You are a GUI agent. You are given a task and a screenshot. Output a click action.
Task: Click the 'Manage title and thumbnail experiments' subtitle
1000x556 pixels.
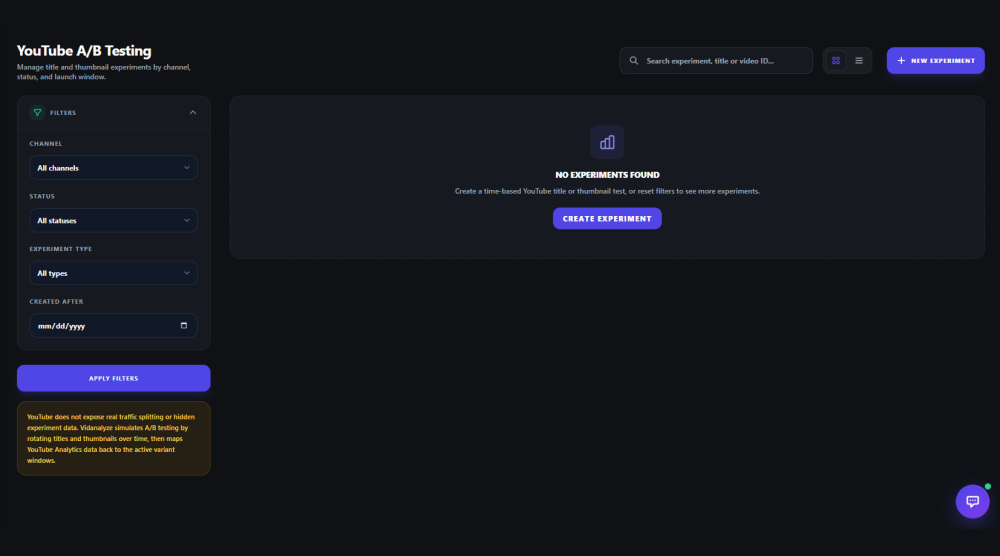103,71
